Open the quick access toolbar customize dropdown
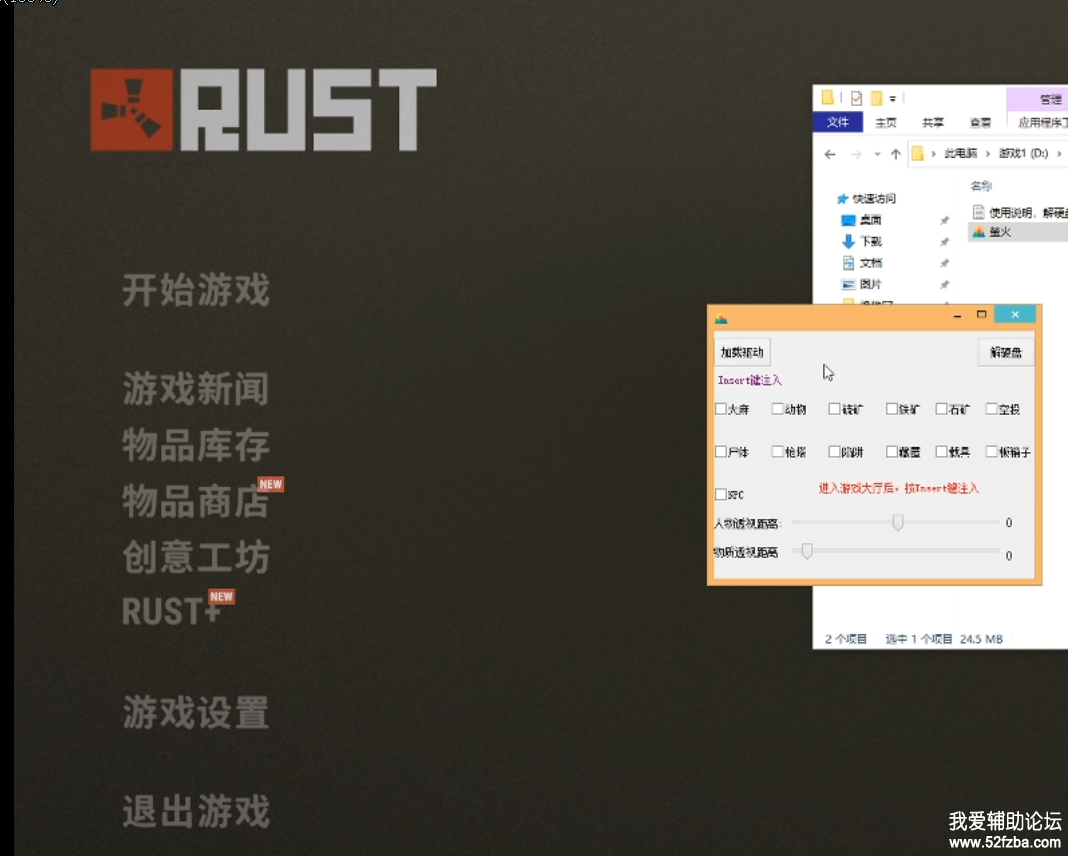 [x=893, y=98]
